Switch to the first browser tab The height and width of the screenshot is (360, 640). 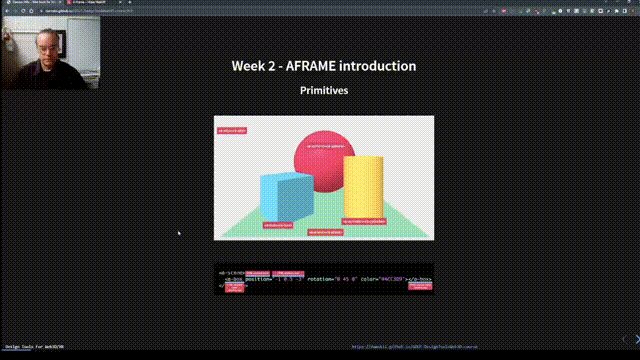click(x=33, y=2)
